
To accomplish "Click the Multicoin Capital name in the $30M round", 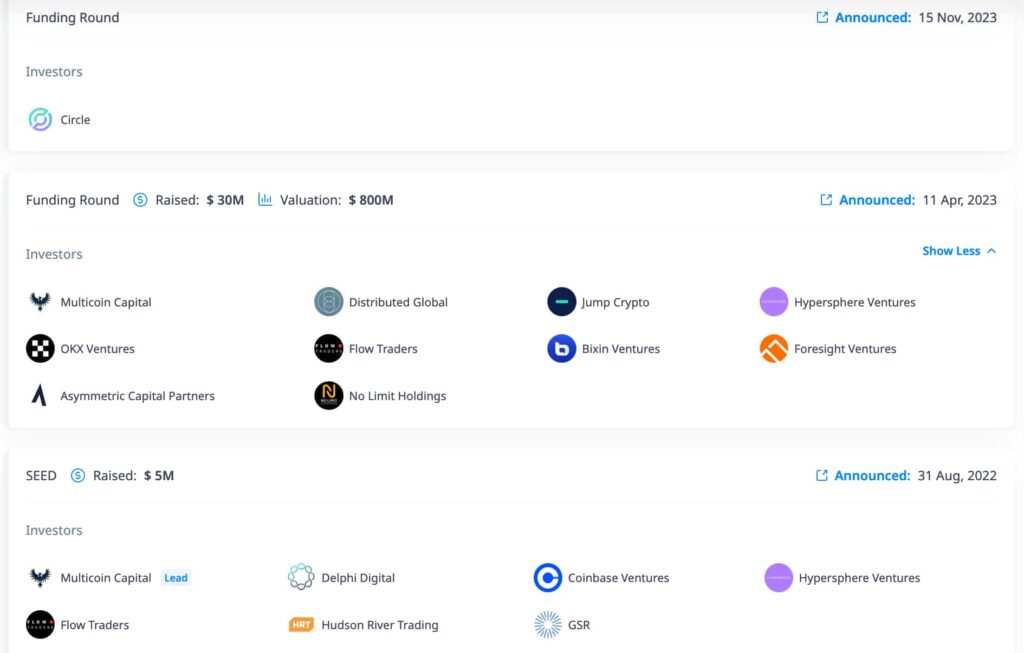I will pyautogui.click(x=106, y=302).
